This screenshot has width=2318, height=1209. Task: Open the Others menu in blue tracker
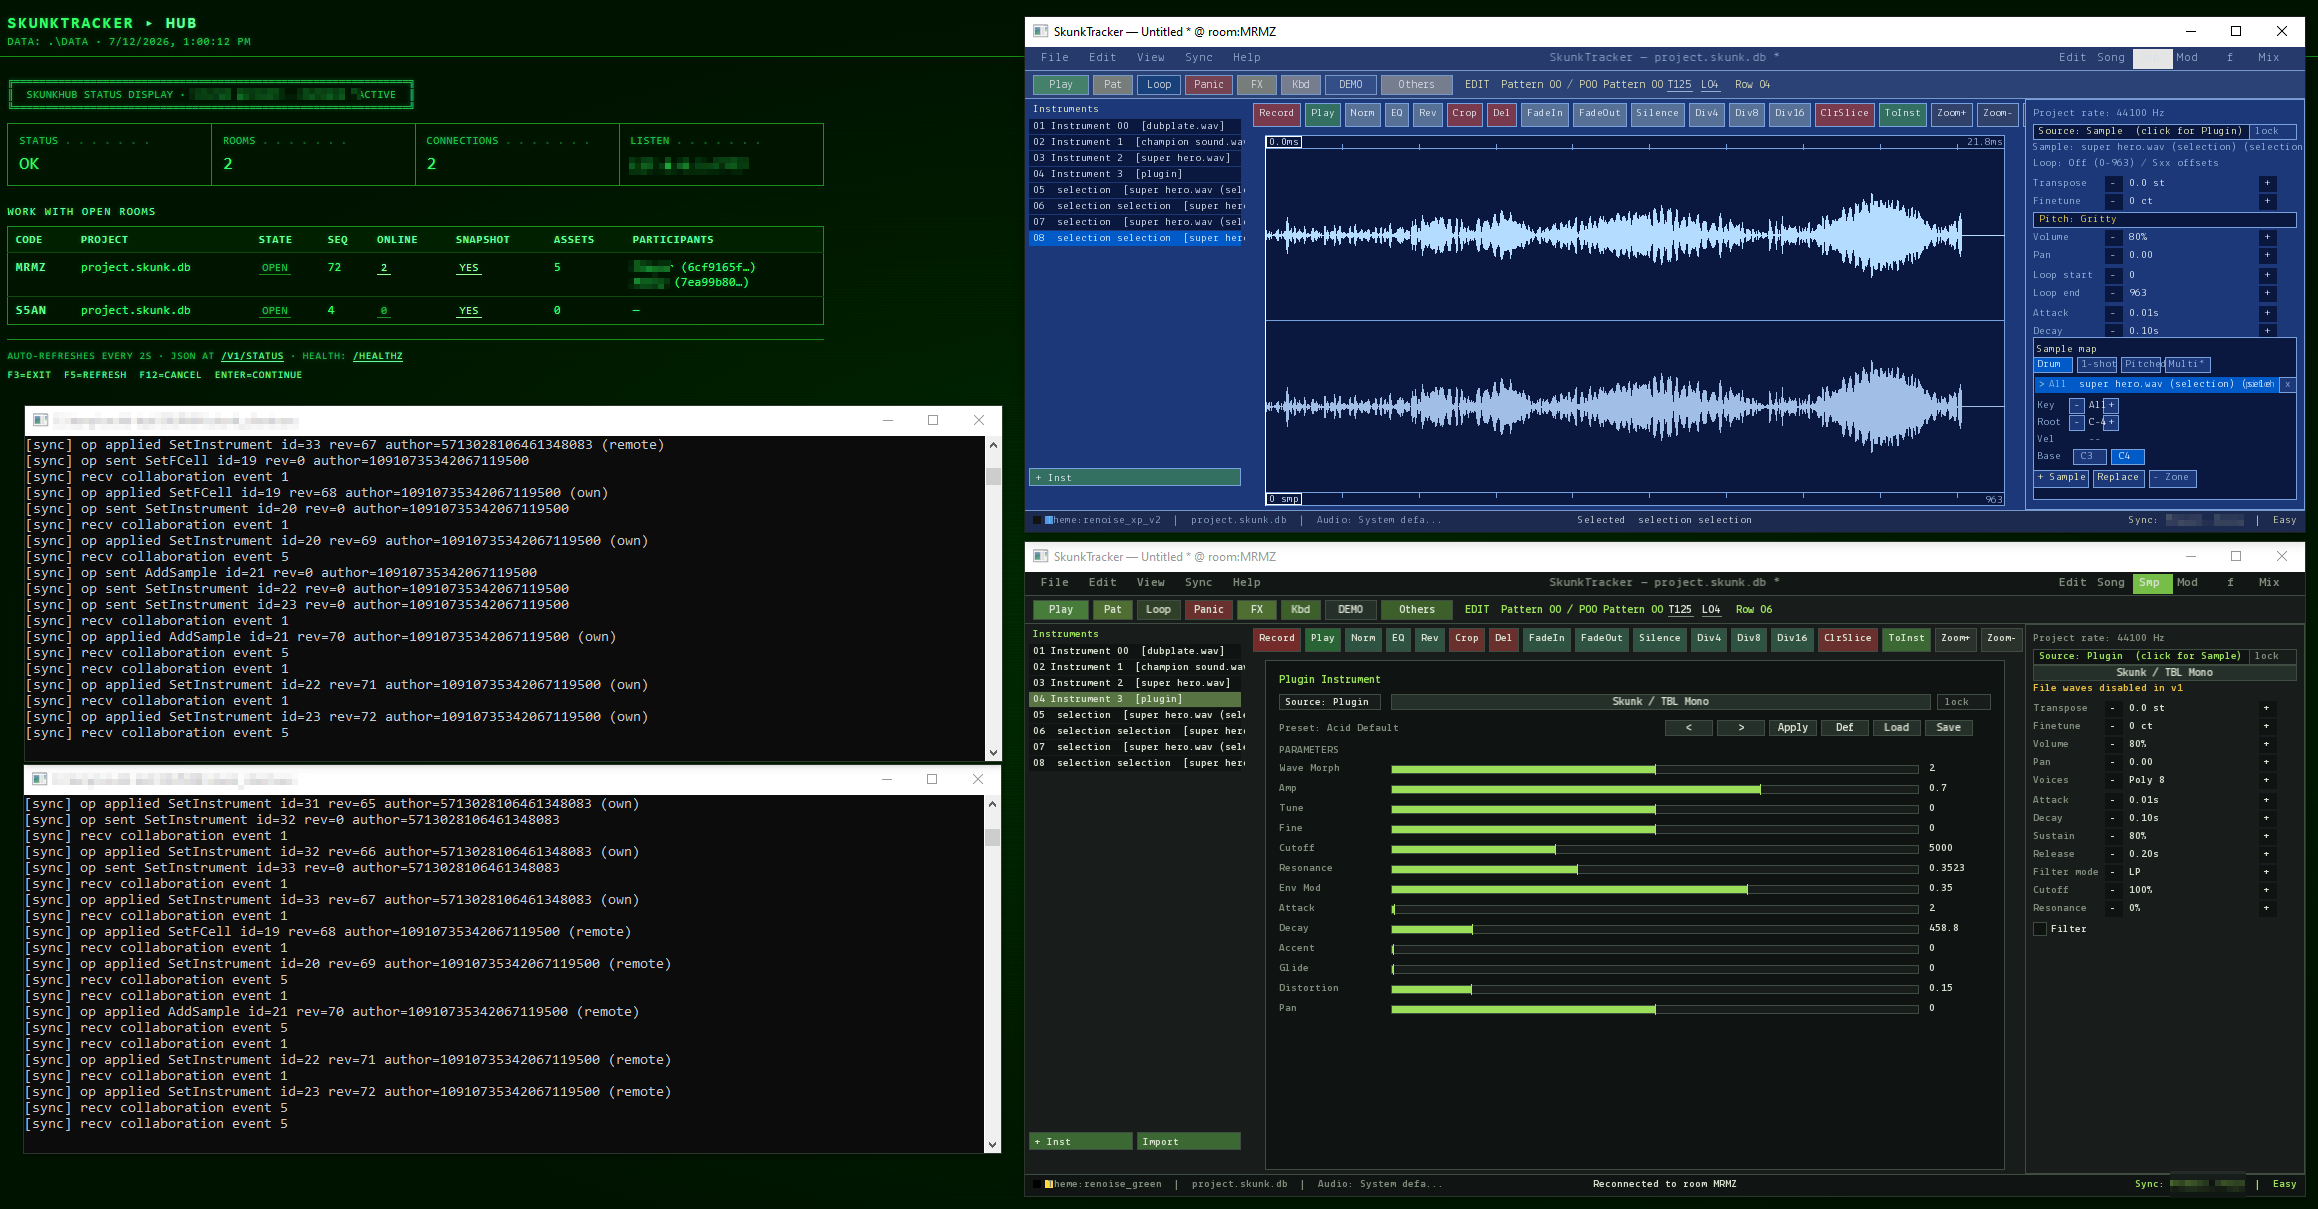coord(1415,85)
